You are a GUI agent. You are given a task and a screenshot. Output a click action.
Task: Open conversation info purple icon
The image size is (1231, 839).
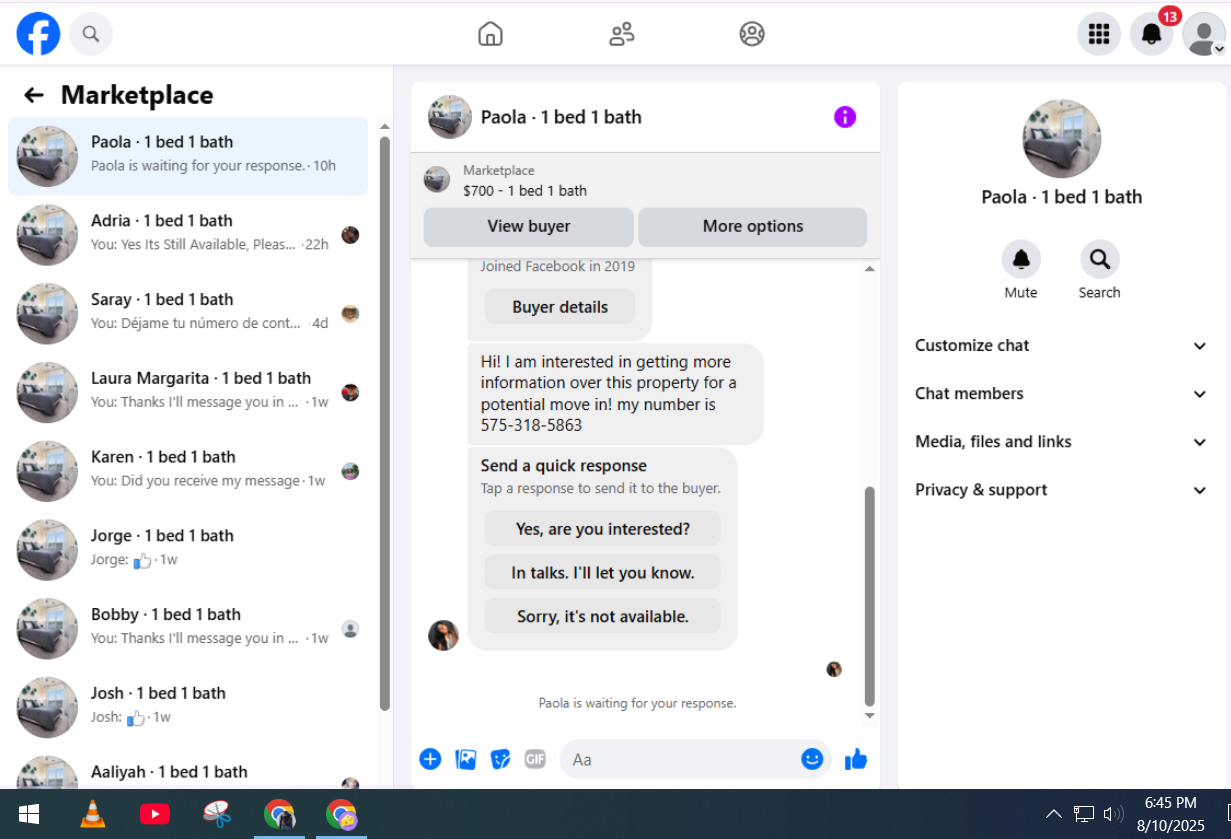pos(845,117)
